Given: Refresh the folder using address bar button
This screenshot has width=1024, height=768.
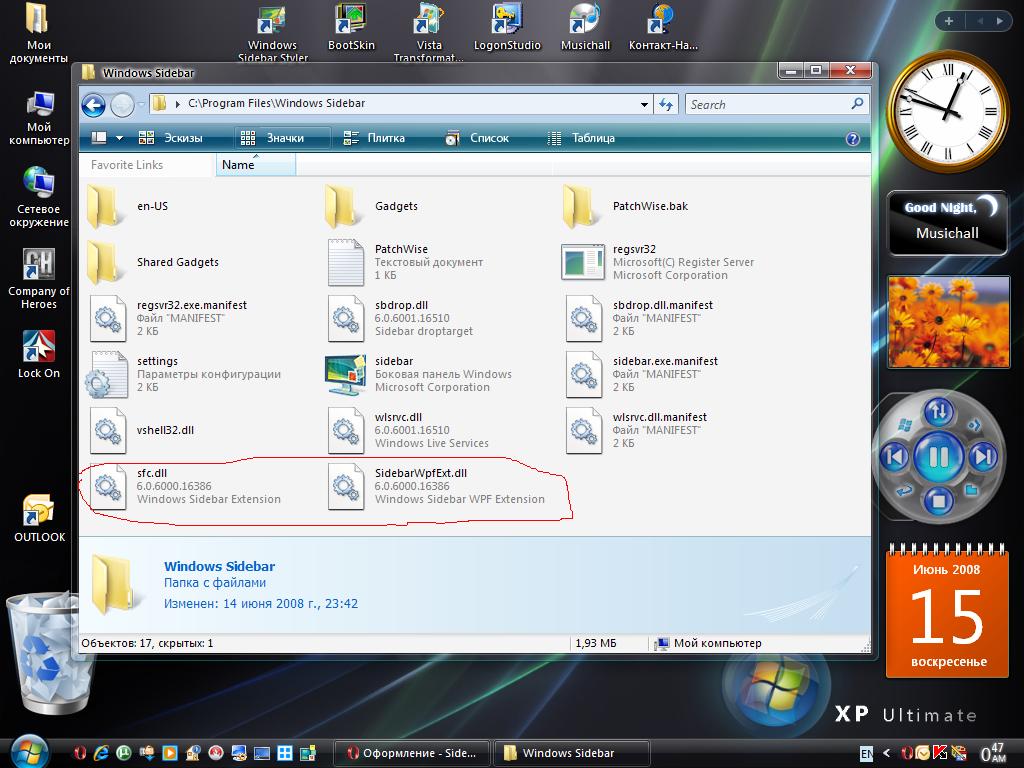Looking at the screenshot, I should point(667,104).
